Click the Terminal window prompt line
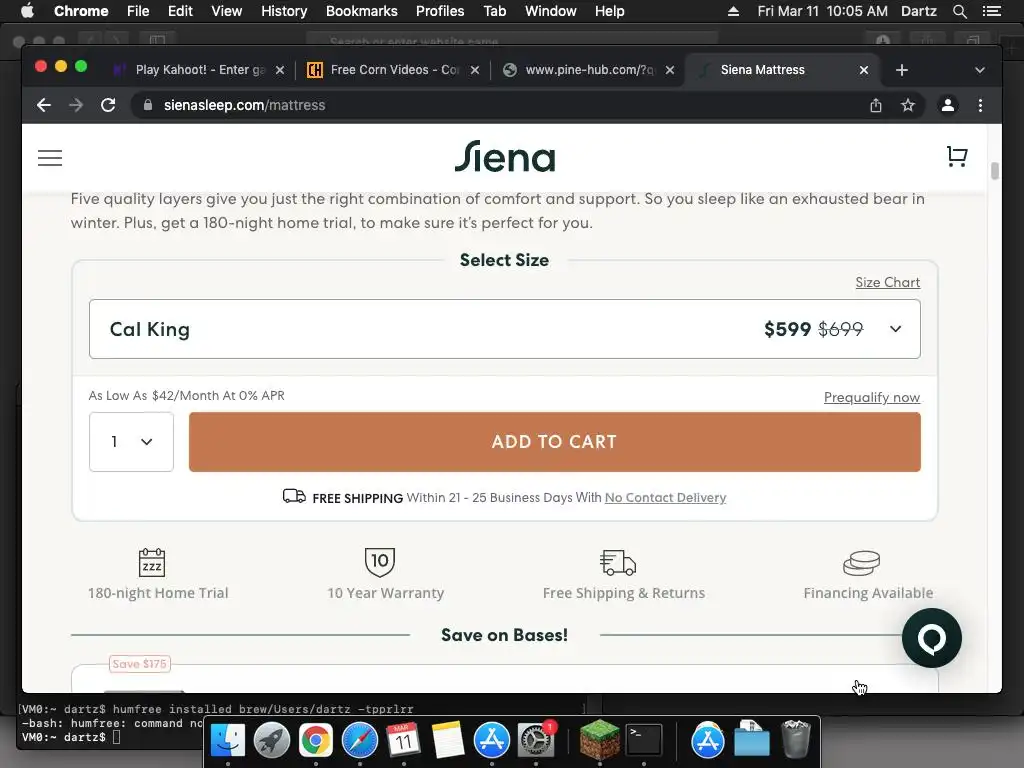Screen dimensions: 1024x768 pos(71,737)
